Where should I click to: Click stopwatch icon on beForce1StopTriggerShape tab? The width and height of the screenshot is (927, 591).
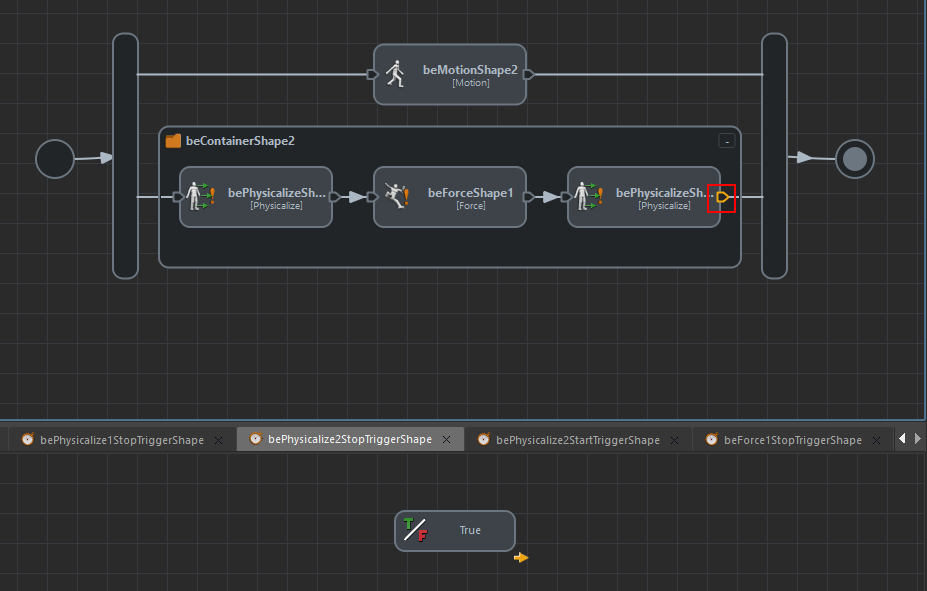(x=712, y=439)
